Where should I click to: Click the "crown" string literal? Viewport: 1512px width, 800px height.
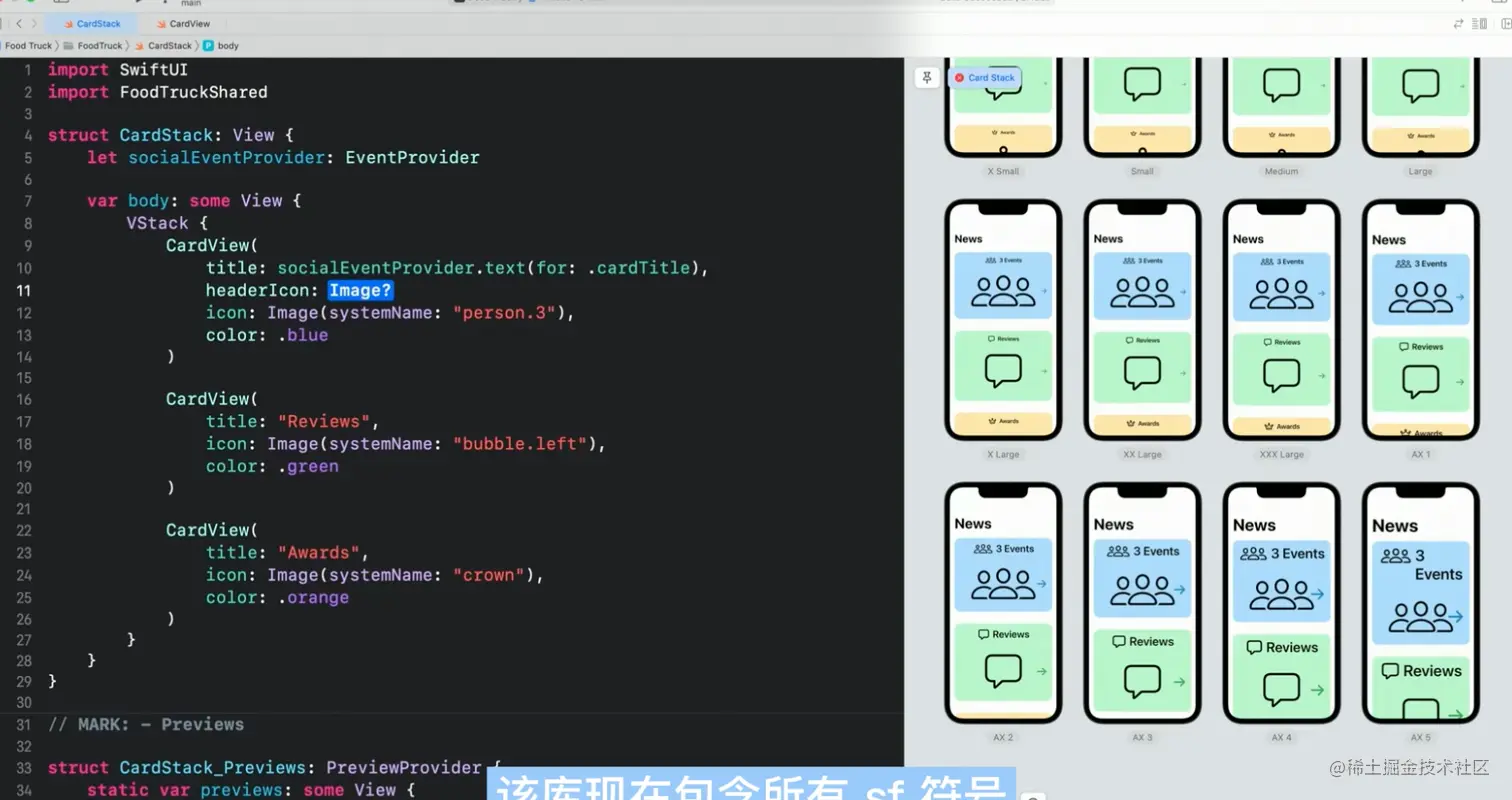coord(489,575)
